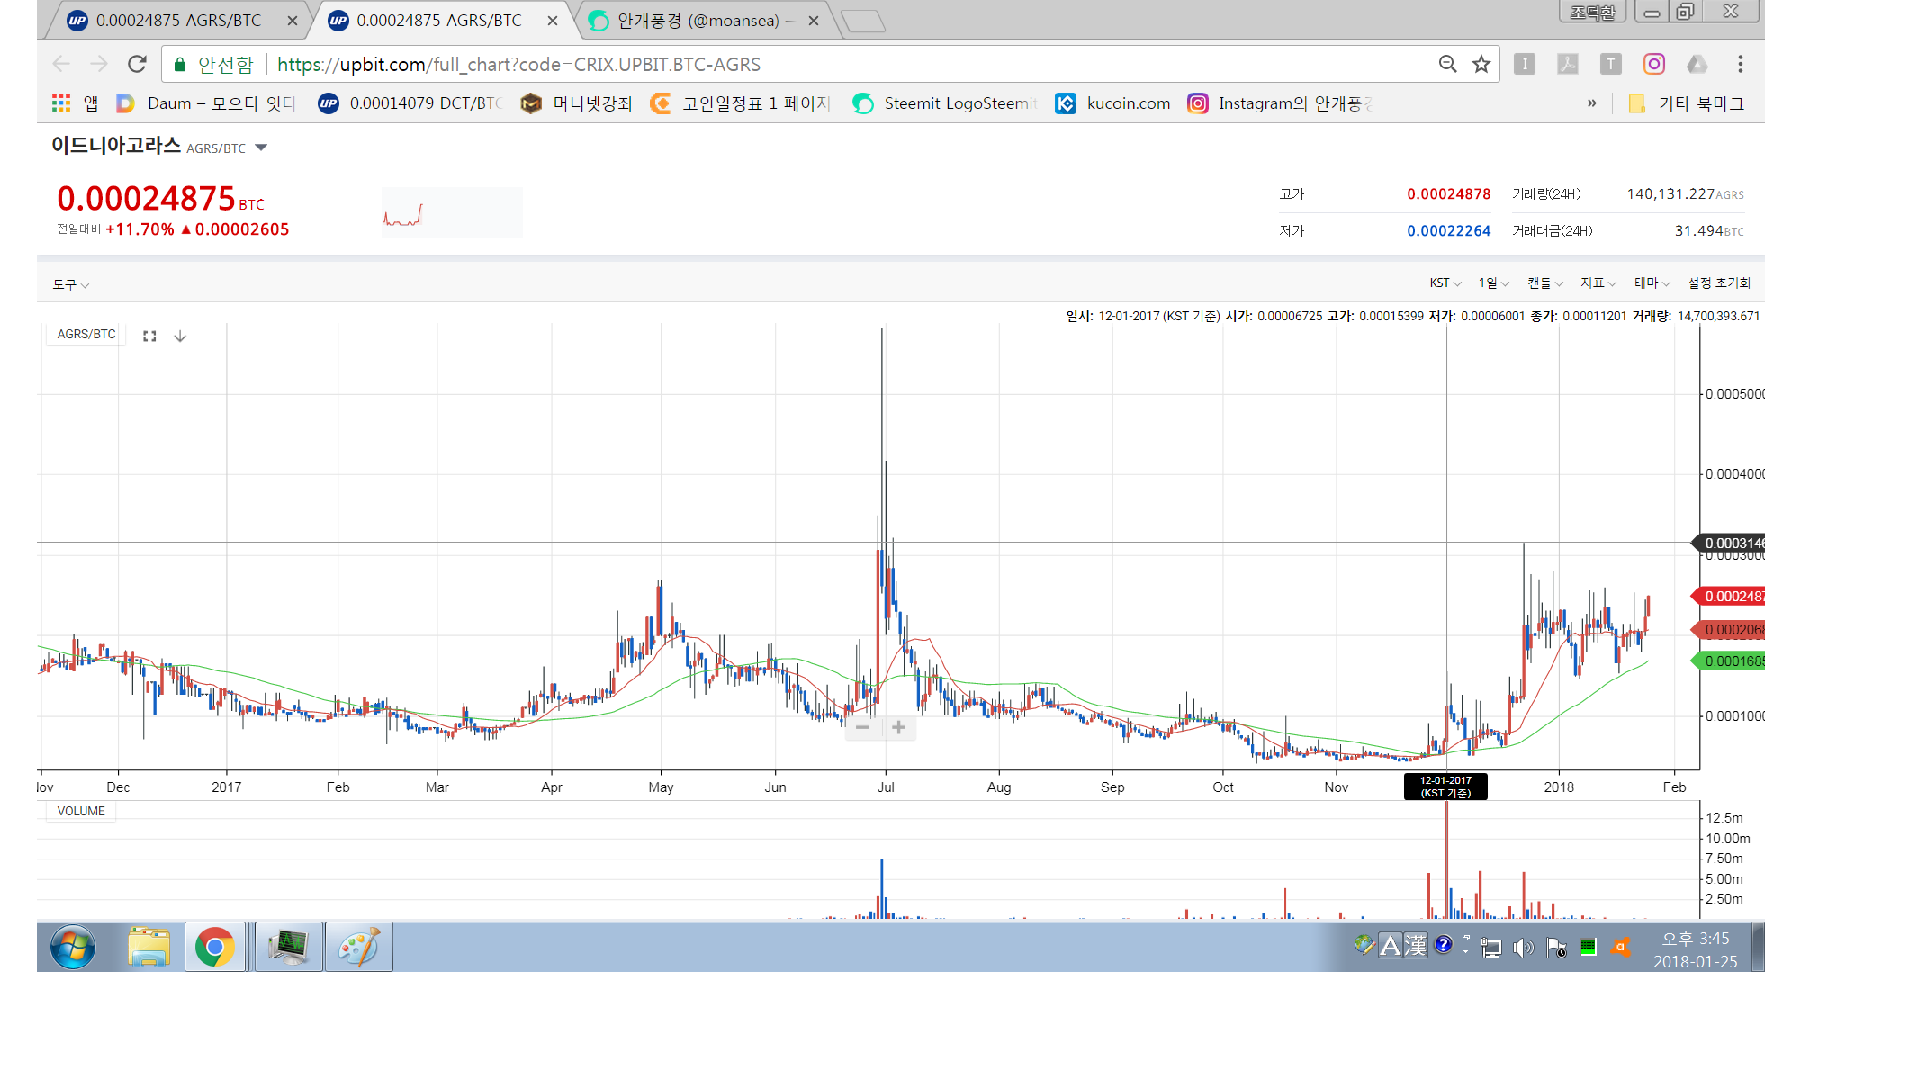Click the 12-01-2017 date marker on time axis
1920x1080 pixels.
point(1445,787)
